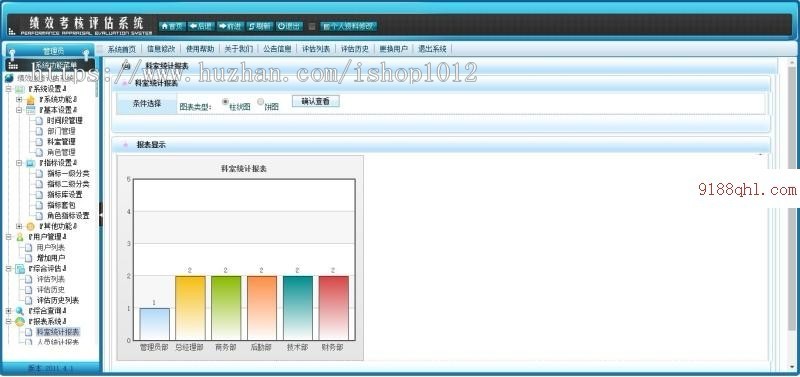Click the 综合评估 icon in tree

tap(20, 268)
